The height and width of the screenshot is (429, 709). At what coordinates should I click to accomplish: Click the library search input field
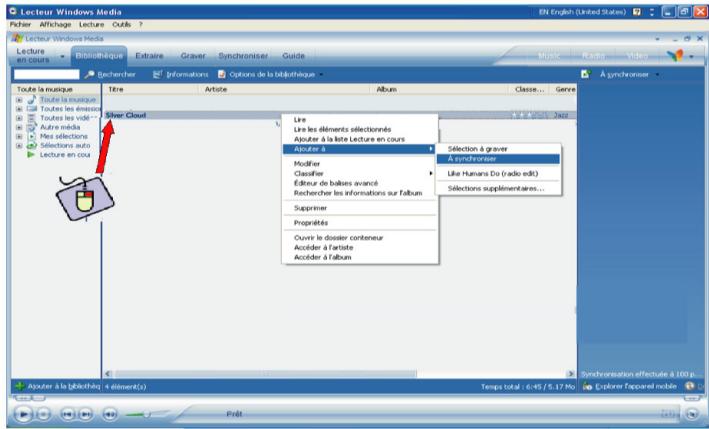click(x=42, y=75)
